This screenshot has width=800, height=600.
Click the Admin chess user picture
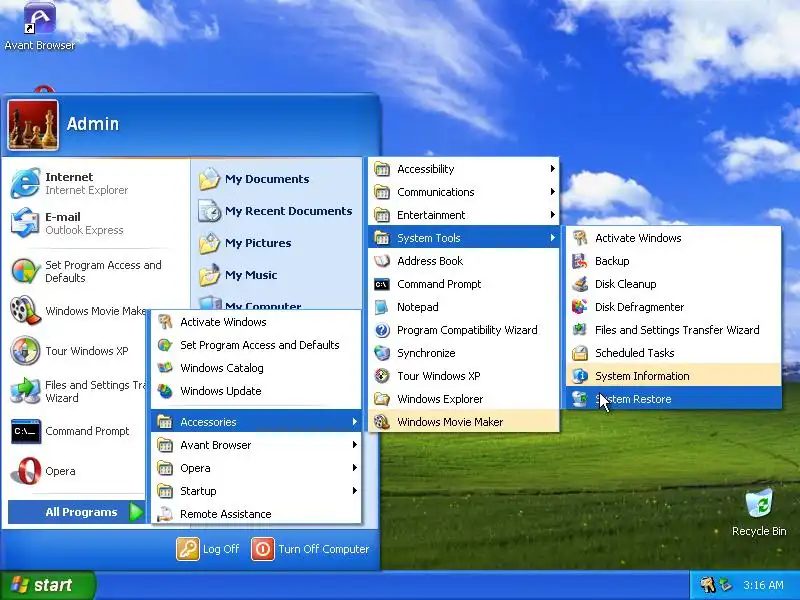tap(33, 125)
